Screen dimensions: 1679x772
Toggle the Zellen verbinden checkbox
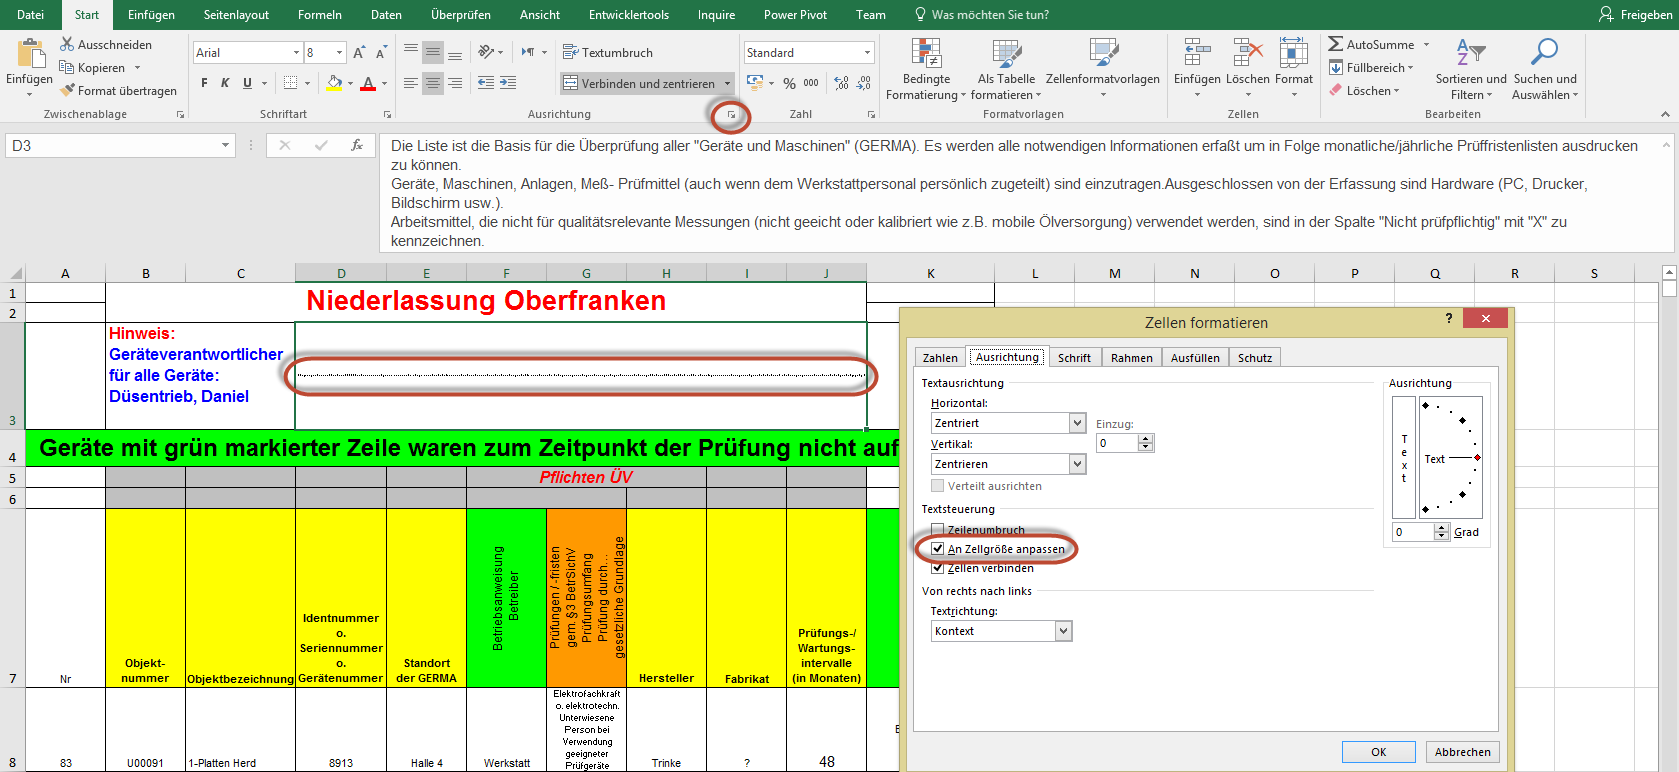pos(938,568)
